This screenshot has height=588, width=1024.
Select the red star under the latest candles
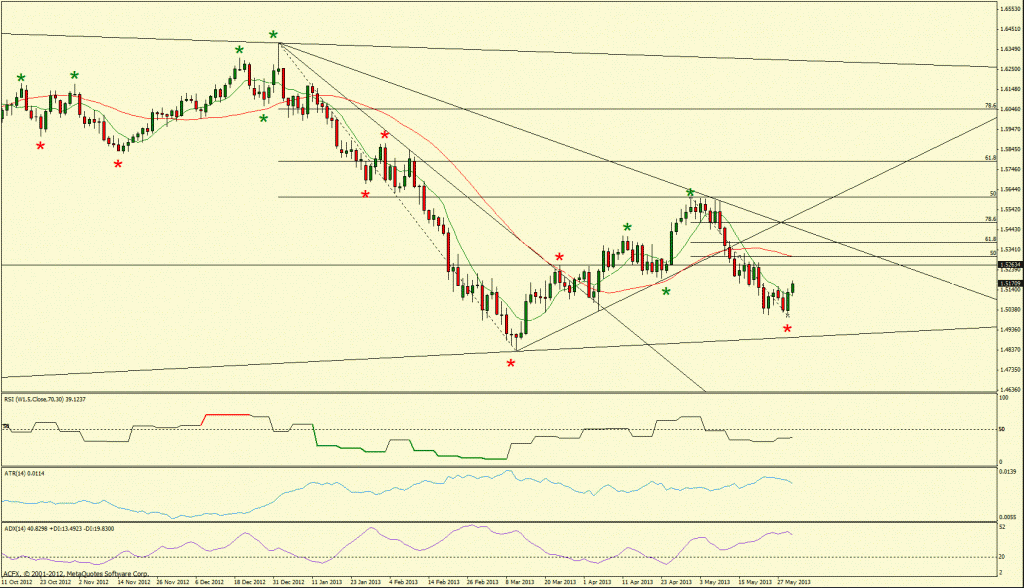pos(787,328)
